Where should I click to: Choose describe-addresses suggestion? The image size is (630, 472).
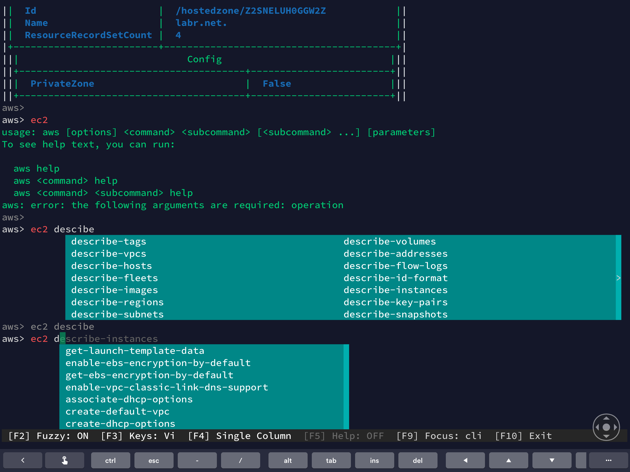pos(395,253)
